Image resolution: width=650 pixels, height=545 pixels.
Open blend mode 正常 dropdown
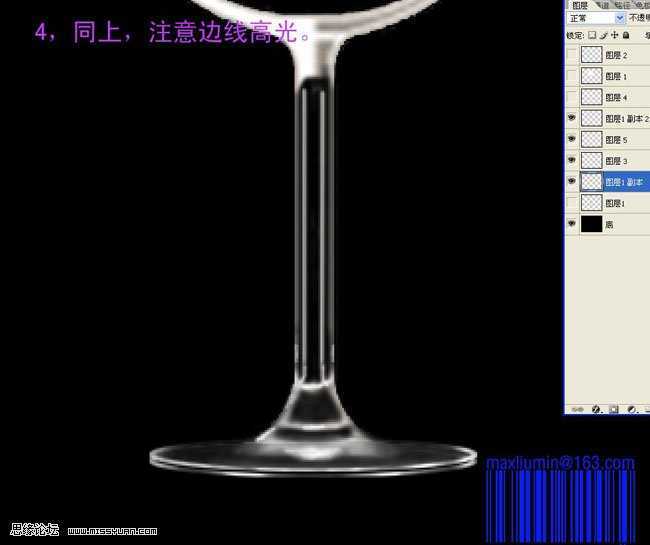596,18
